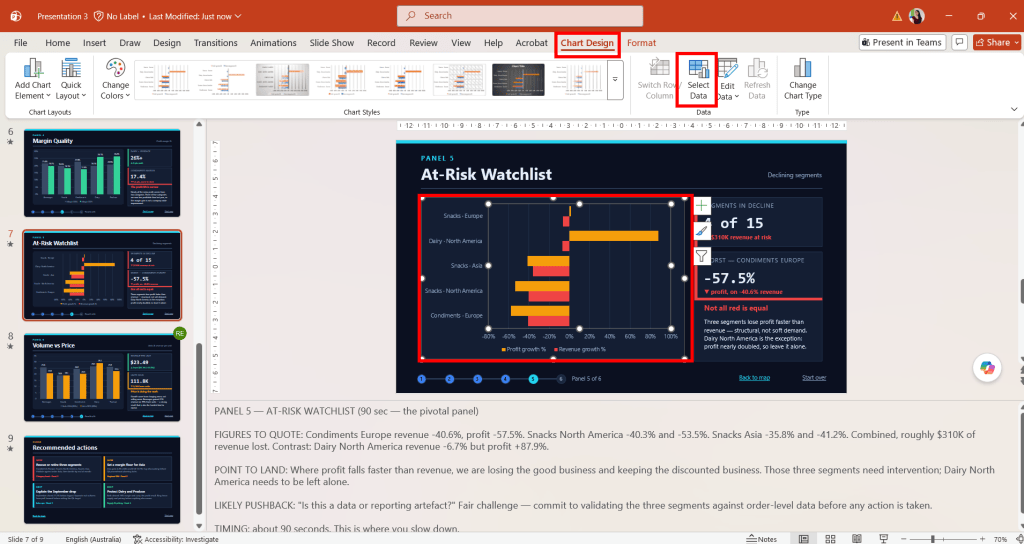The image size is (1024, 544).
Task: Click the Profit growth % legend entry
Action: [x=523, y=349]
